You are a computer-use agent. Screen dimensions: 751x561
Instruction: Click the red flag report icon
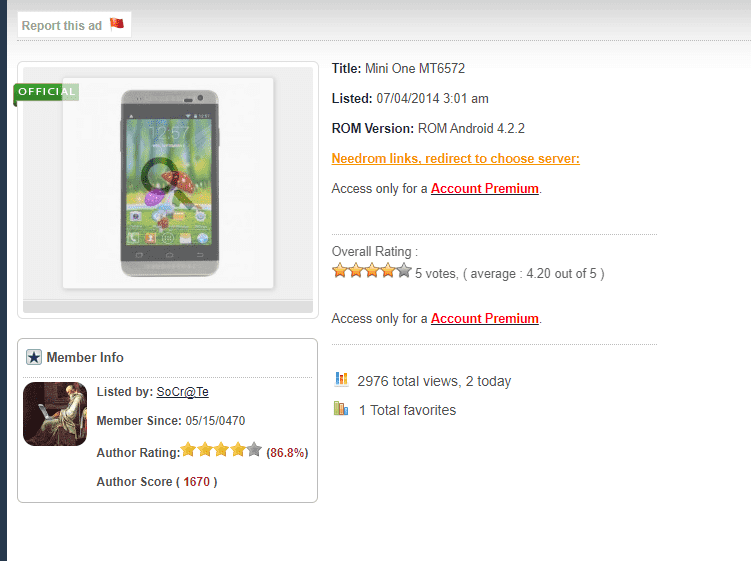point(116,24)
